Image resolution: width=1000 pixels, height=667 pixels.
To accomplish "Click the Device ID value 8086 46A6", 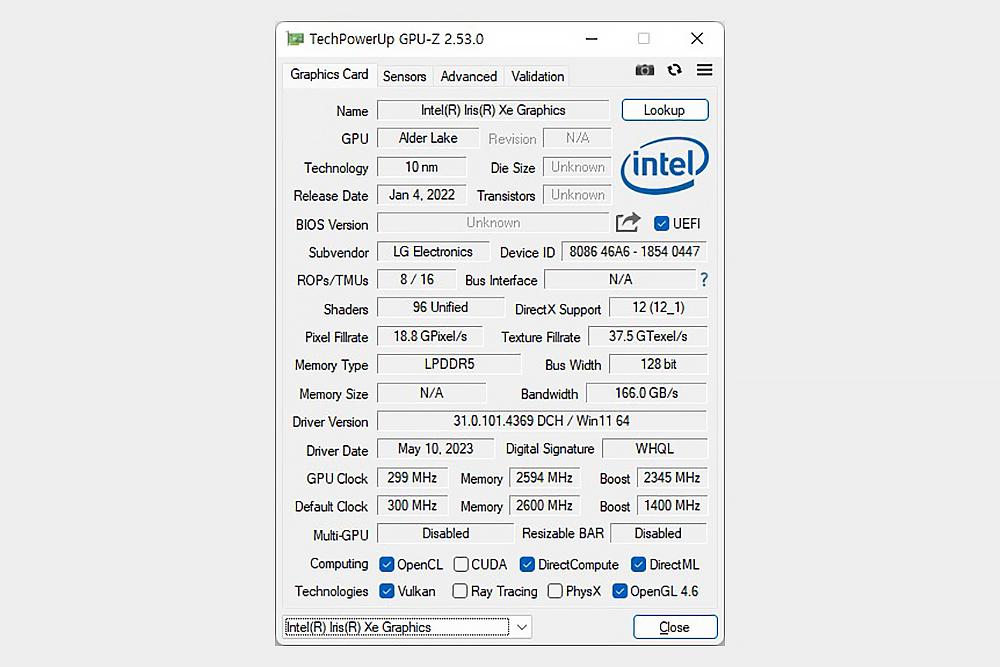I will coord(634,251).
